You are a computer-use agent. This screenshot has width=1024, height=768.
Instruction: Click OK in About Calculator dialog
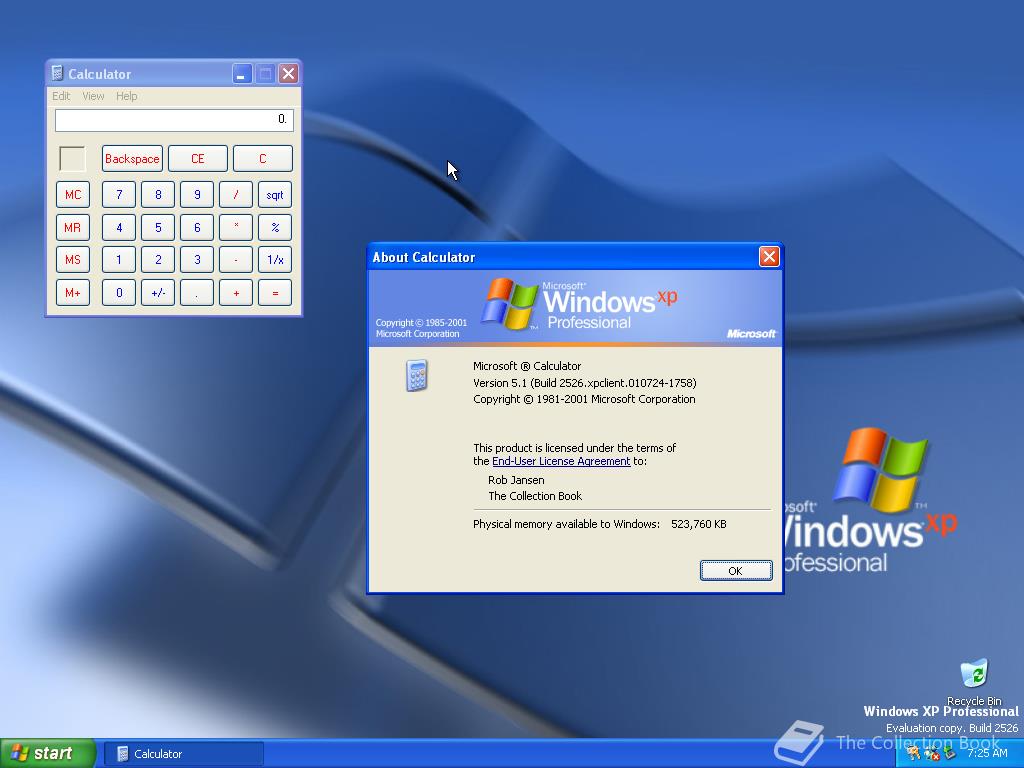click(x=736, y=571)
